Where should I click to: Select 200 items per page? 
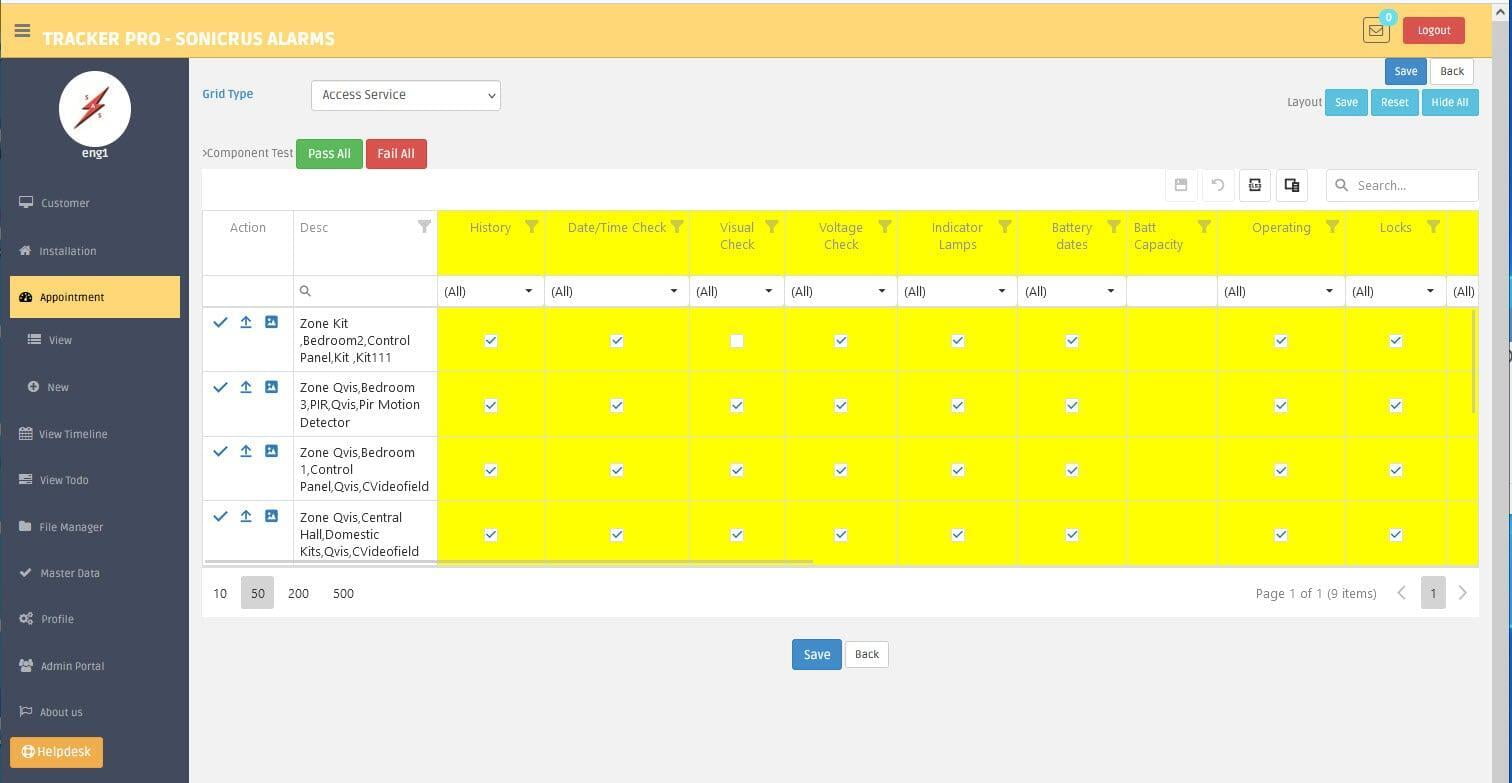coord(298,593)
